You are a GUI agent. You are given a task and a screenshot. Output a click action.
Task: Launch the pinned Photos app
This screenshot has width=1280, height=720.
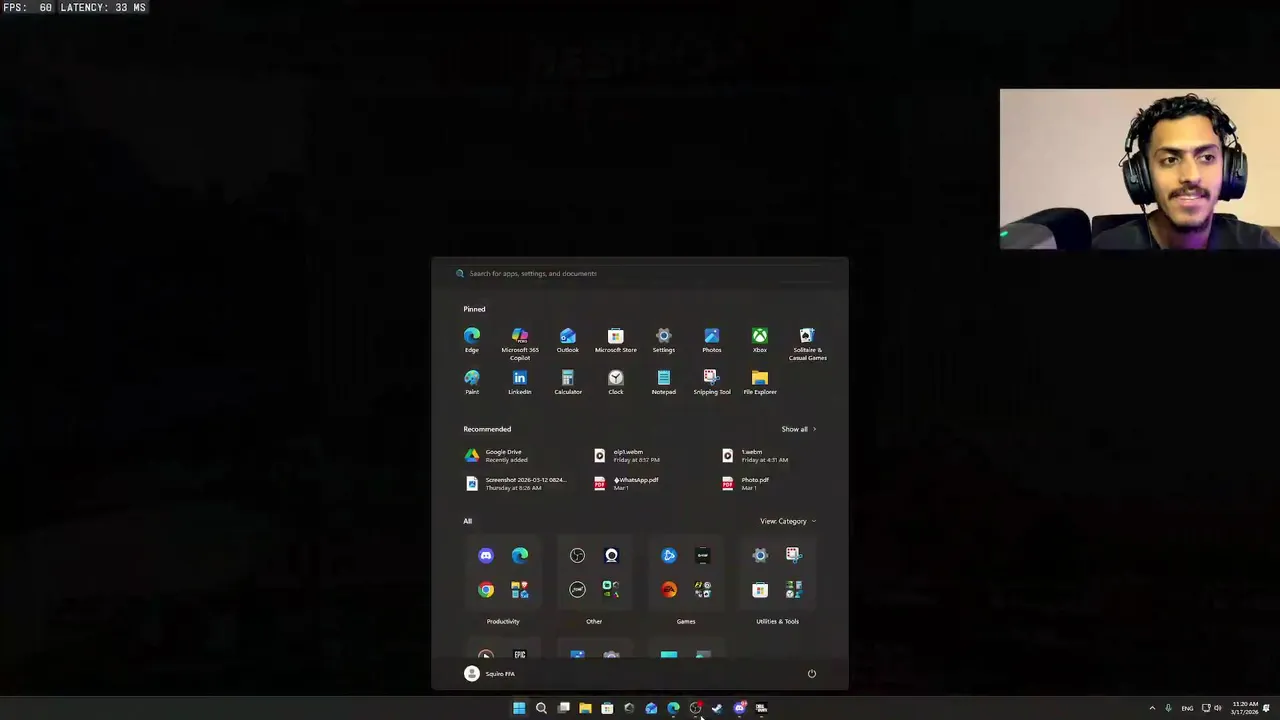(712, 340)
